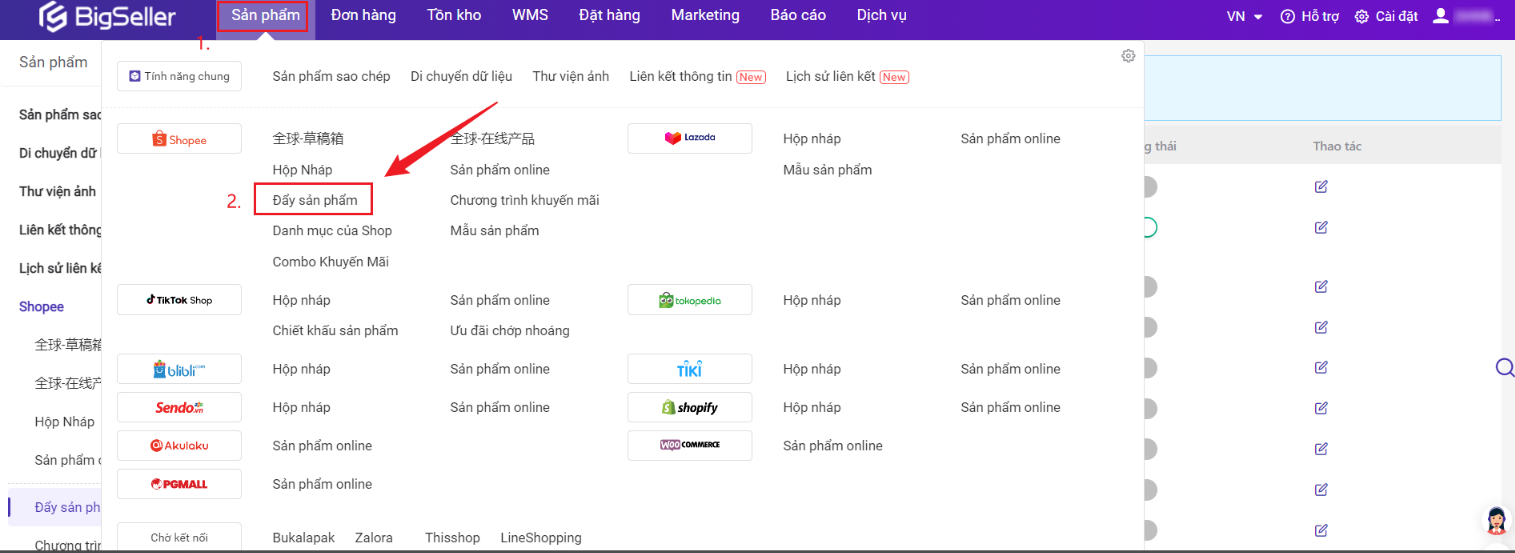The image size is (1515, 553).
Task: Click Mẫu sản phẩm in Shopee section
Action: click(x=494, y=230)
